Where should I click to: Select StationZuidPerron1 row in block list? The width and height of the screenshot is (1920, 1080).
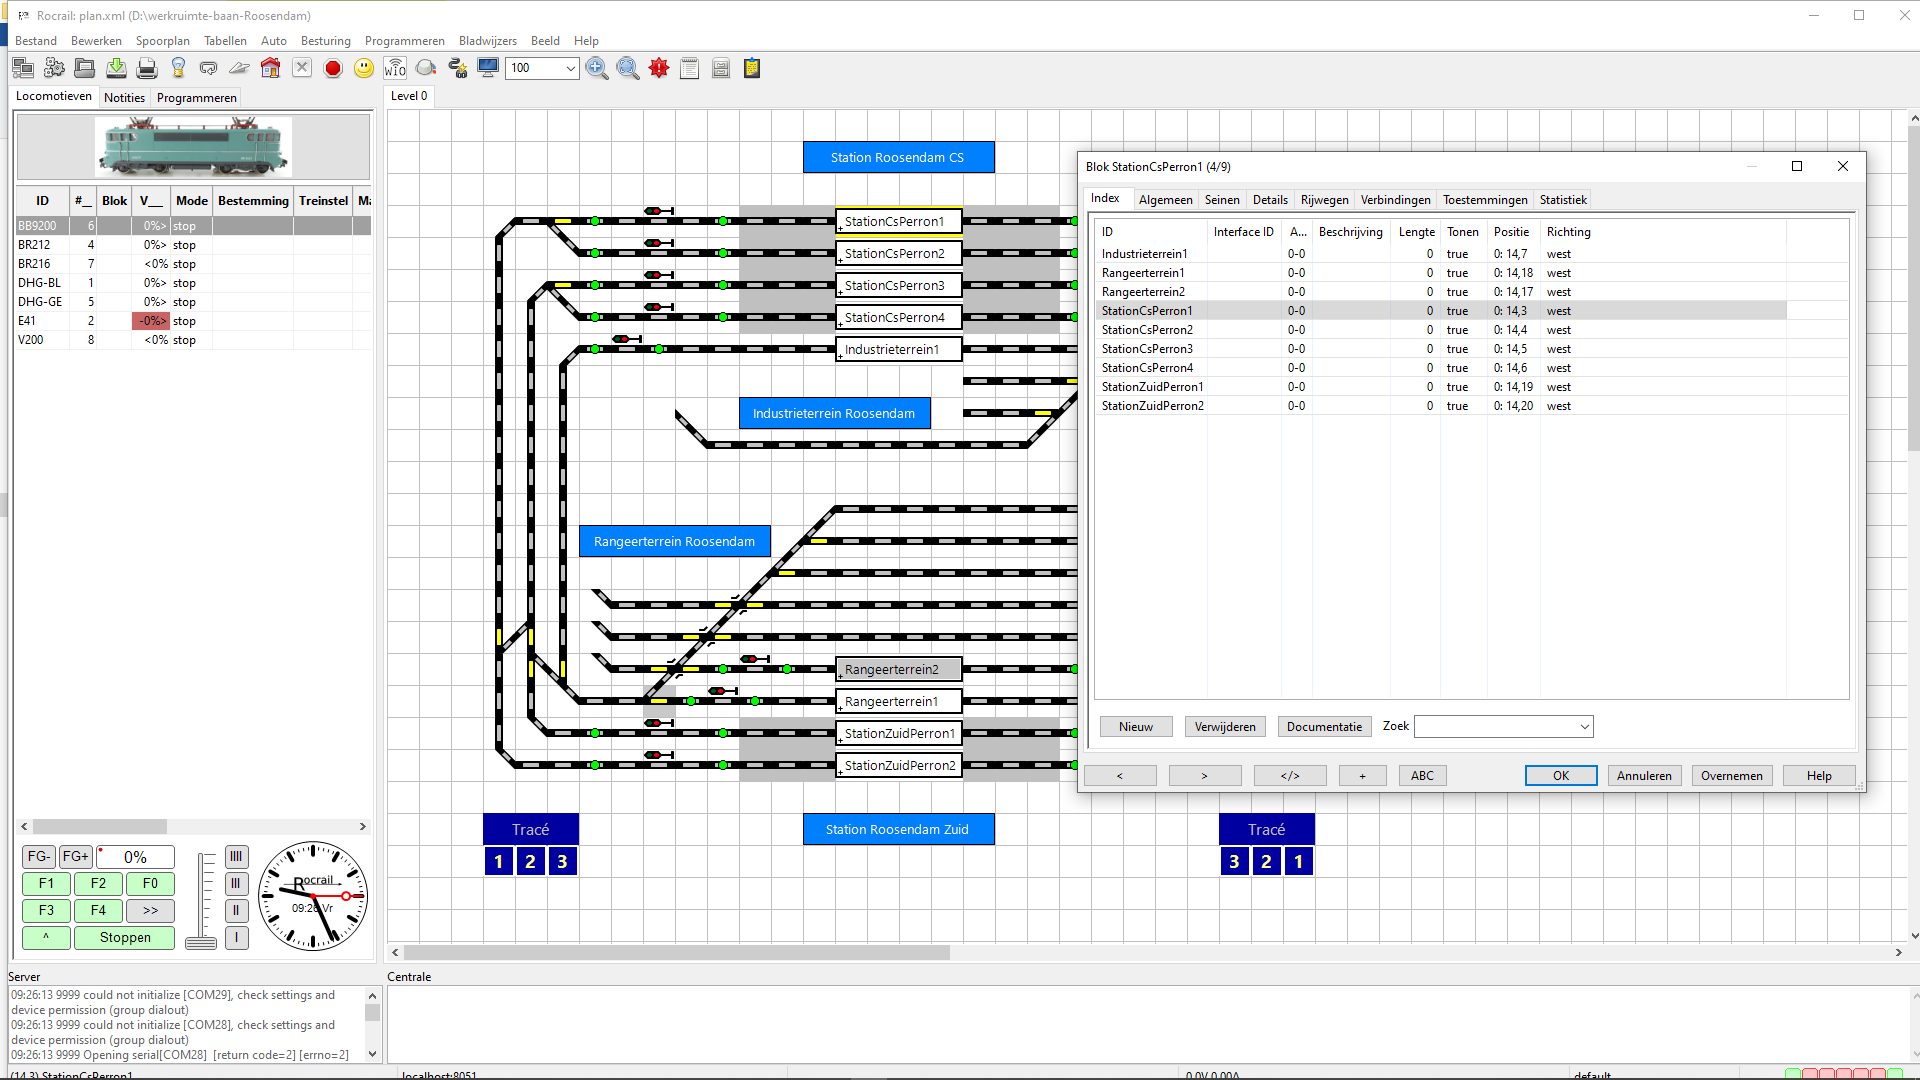click(x=1152, y=387)
